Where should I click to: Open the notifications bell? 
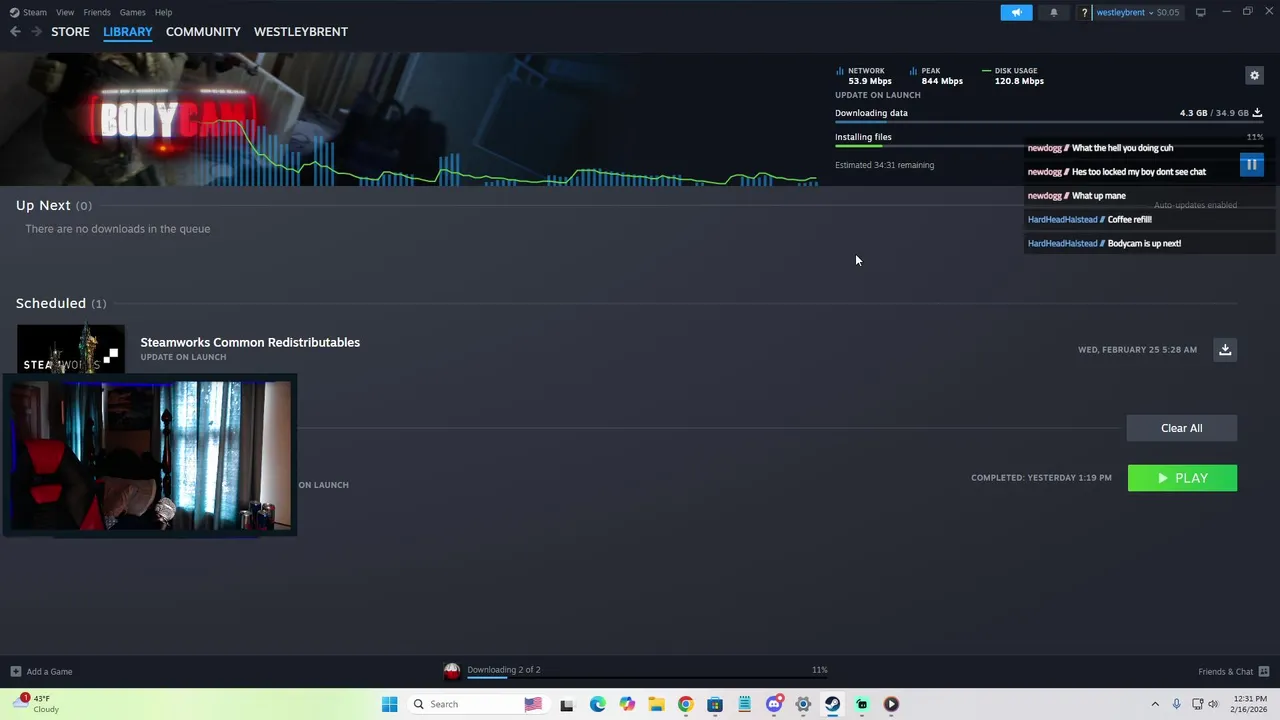pyautogui.click(x=1053, y=12)
